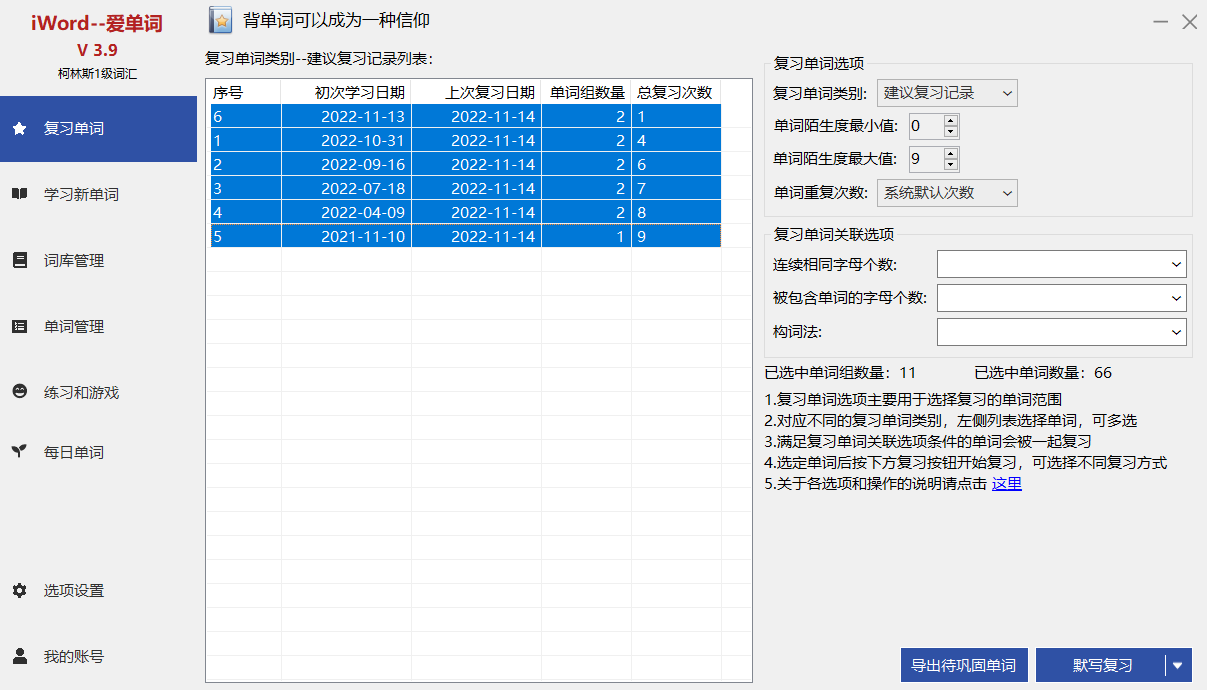Click the 词库管理 book icon
This screenshot has height=690, width=1207.
pos(19,260)
